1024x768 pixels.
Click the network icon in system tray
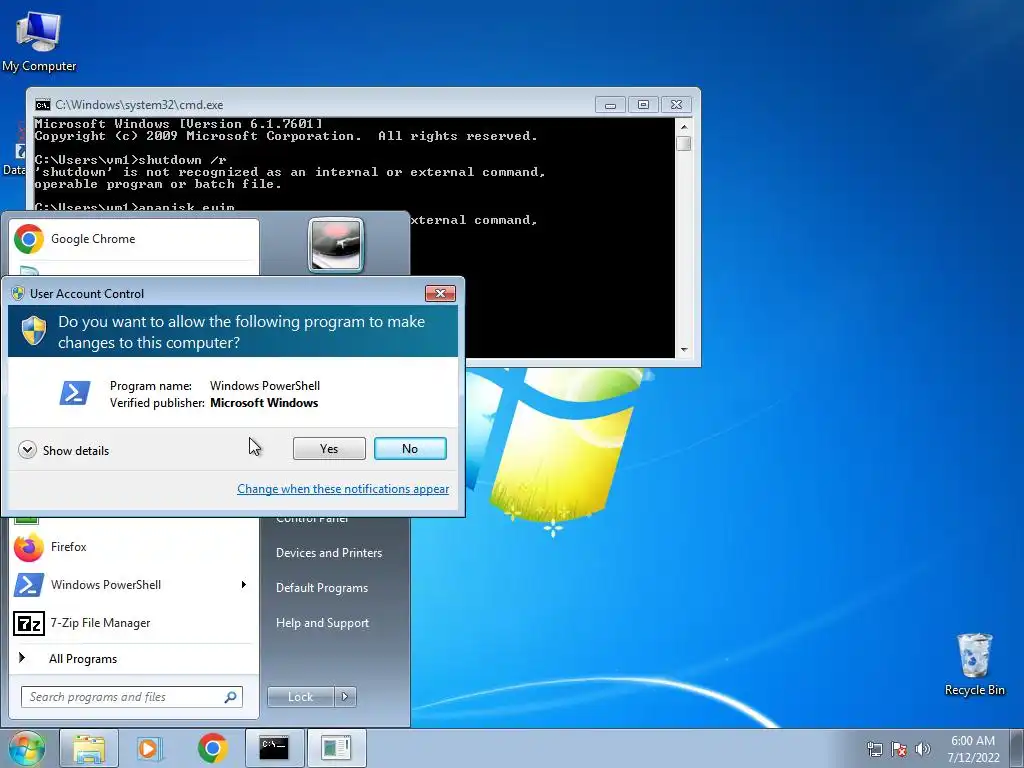click(x=874, y=749)
